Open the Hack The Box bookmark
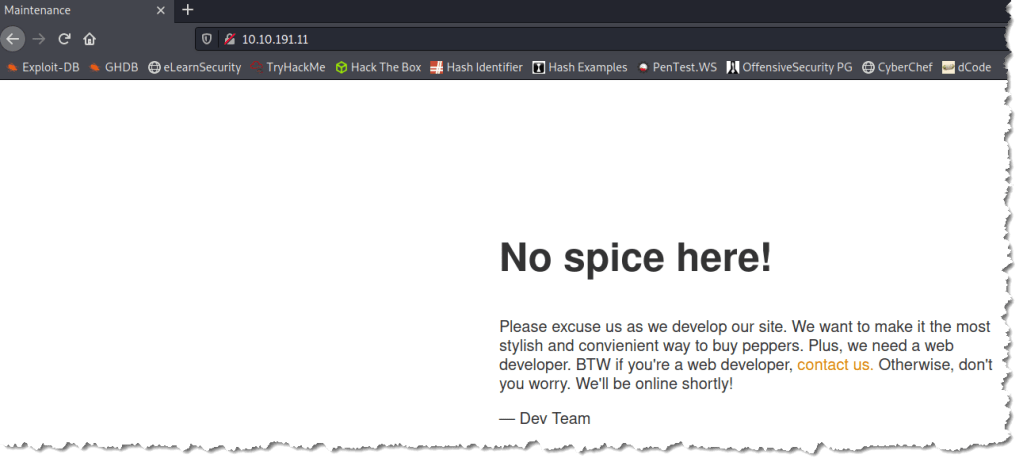 click(379, 68)
